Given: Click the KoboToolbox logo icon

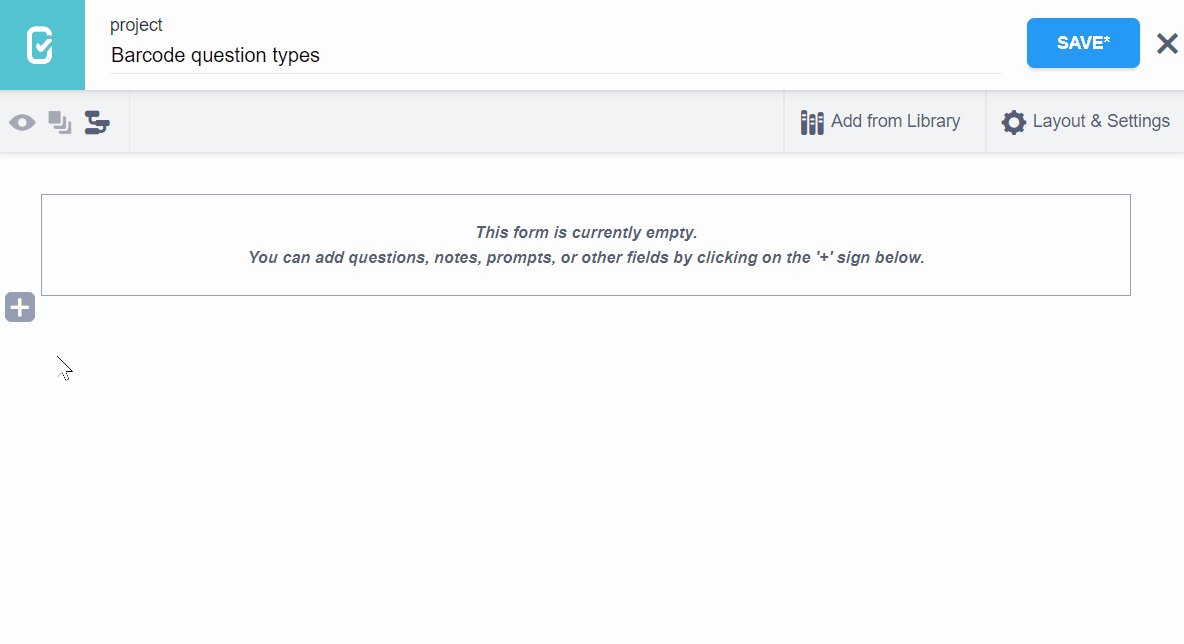Looking at the screenshot, I should coord(41,45).
